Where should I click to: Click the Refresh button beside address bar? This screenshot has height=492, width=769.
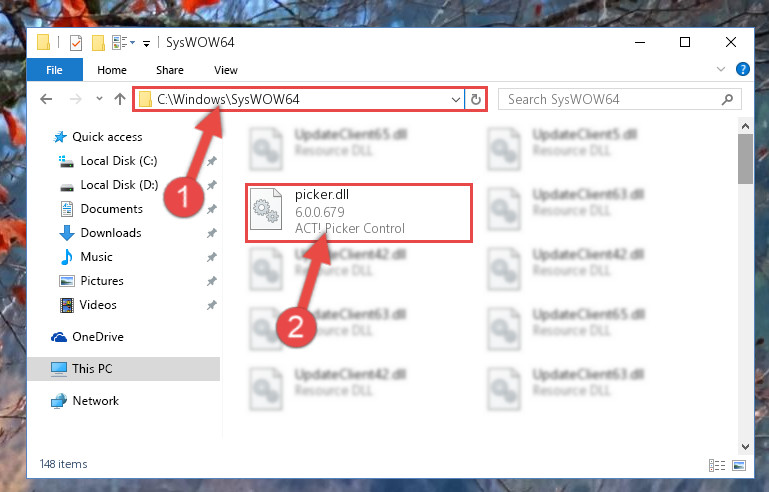coord(476,100)
